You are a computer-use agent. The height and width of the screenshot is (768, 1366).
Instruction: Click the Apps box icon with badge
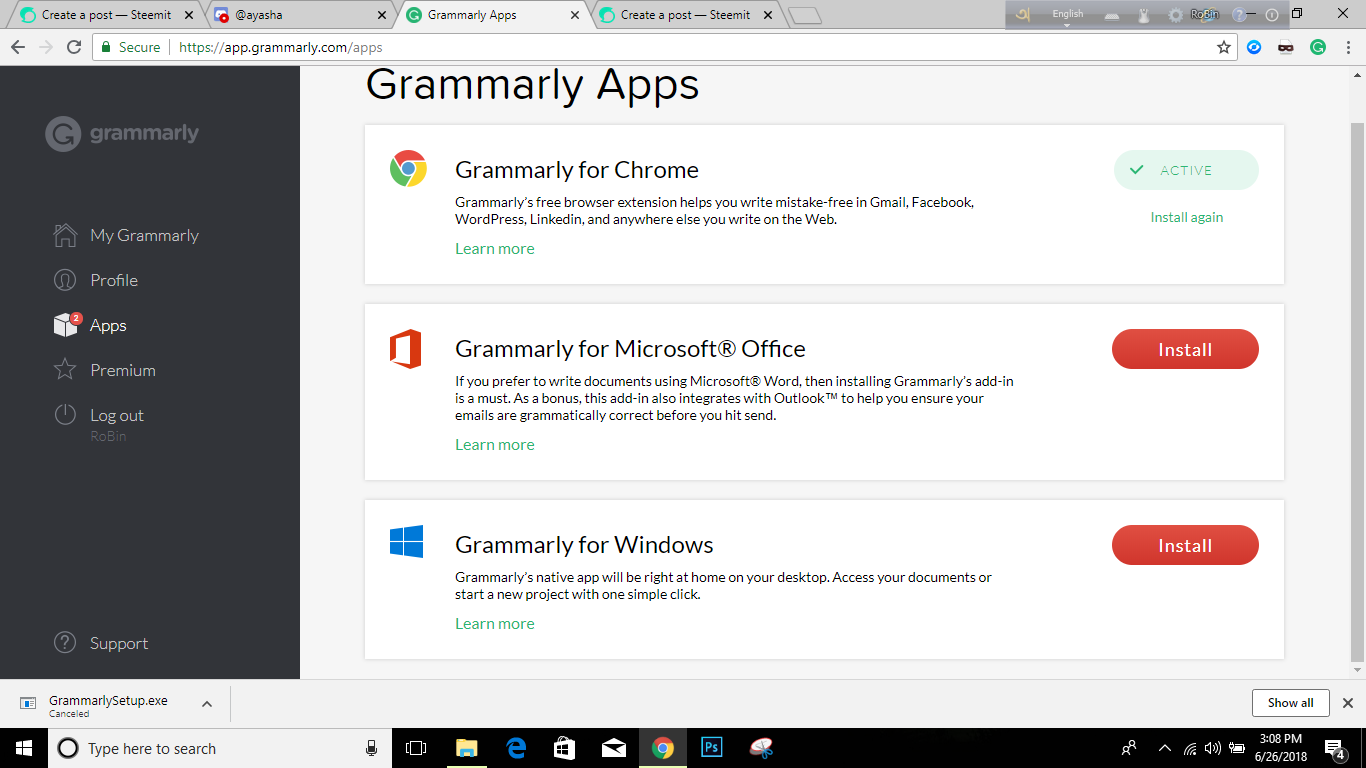[67, 324]
